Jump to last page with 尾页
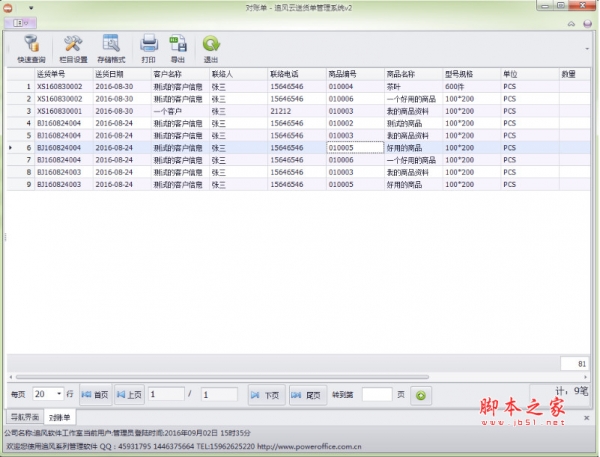Image resolution: width=600 pixels, height=457 pixels. 308,395
